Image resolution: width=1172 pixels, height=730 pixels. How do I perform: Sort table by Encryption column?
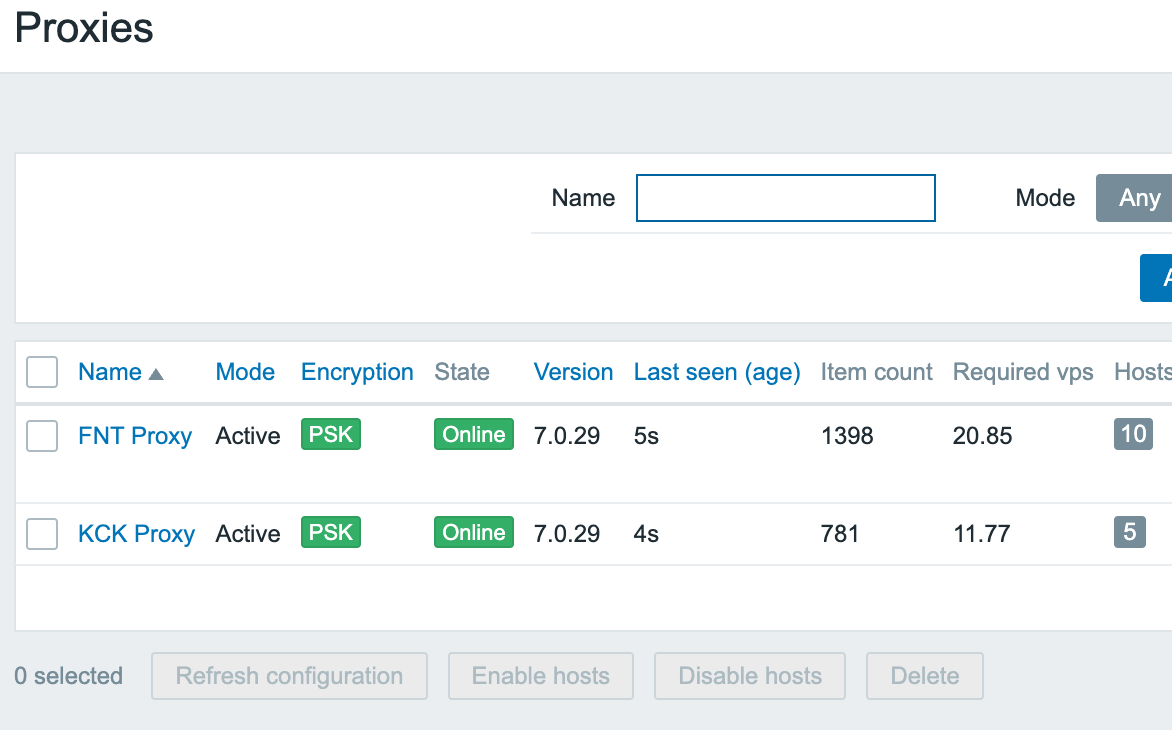(x=357, y=372)
